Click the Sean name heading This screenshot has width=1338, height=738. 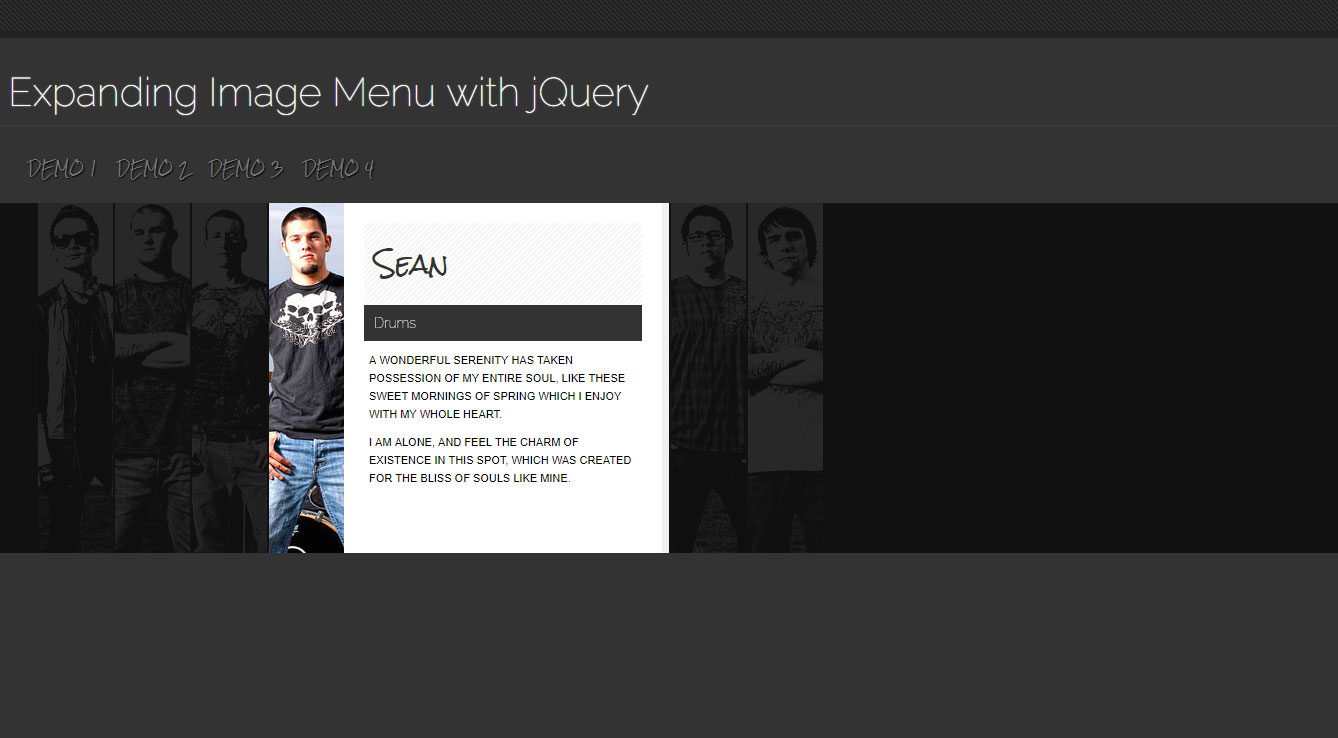coord(409,265)
